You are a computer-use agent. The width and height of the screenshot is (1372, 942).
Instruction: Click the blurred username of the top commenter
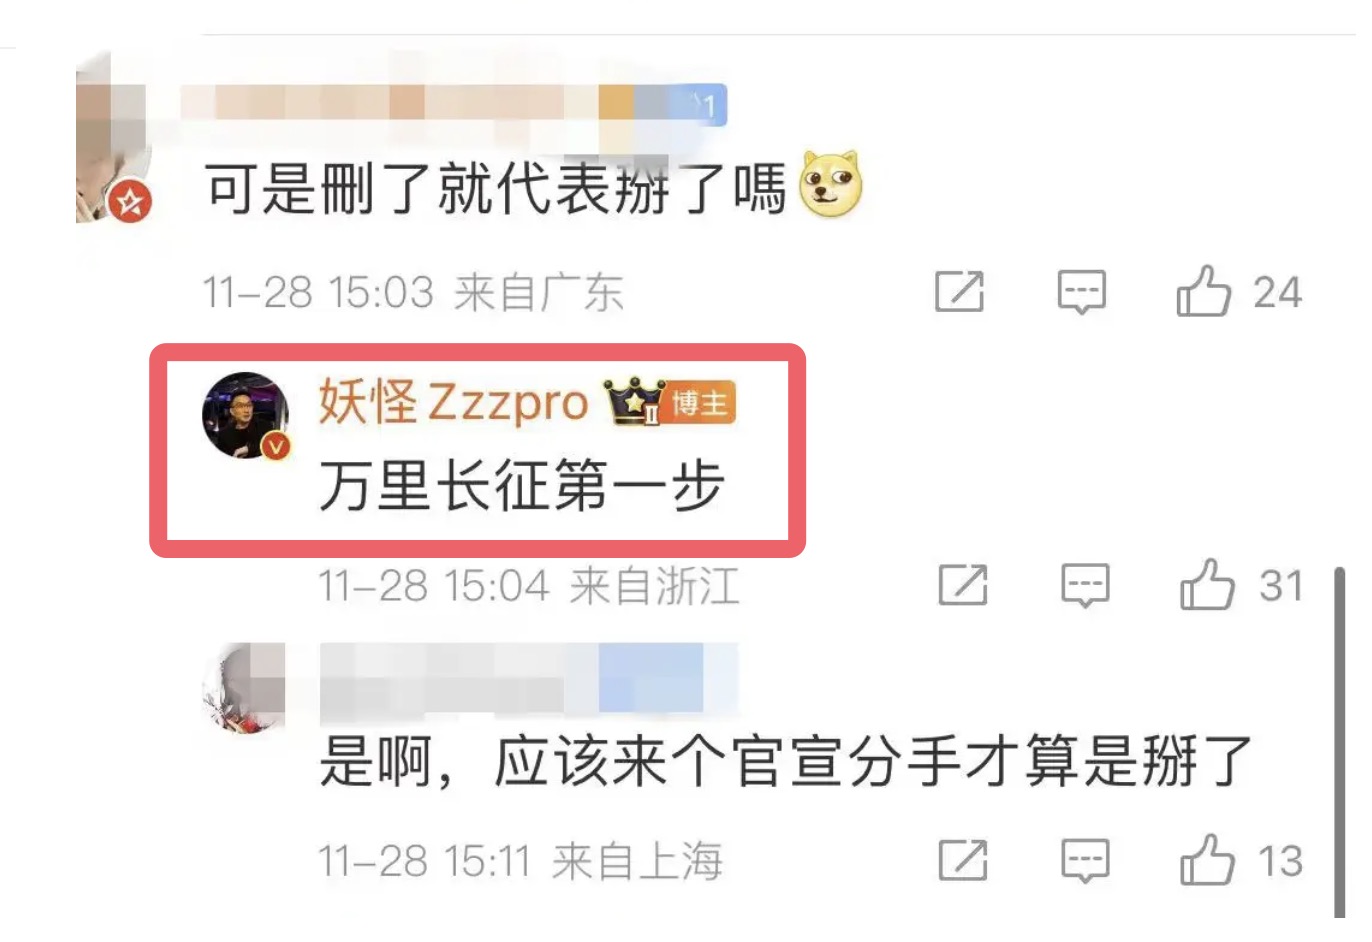454,105
